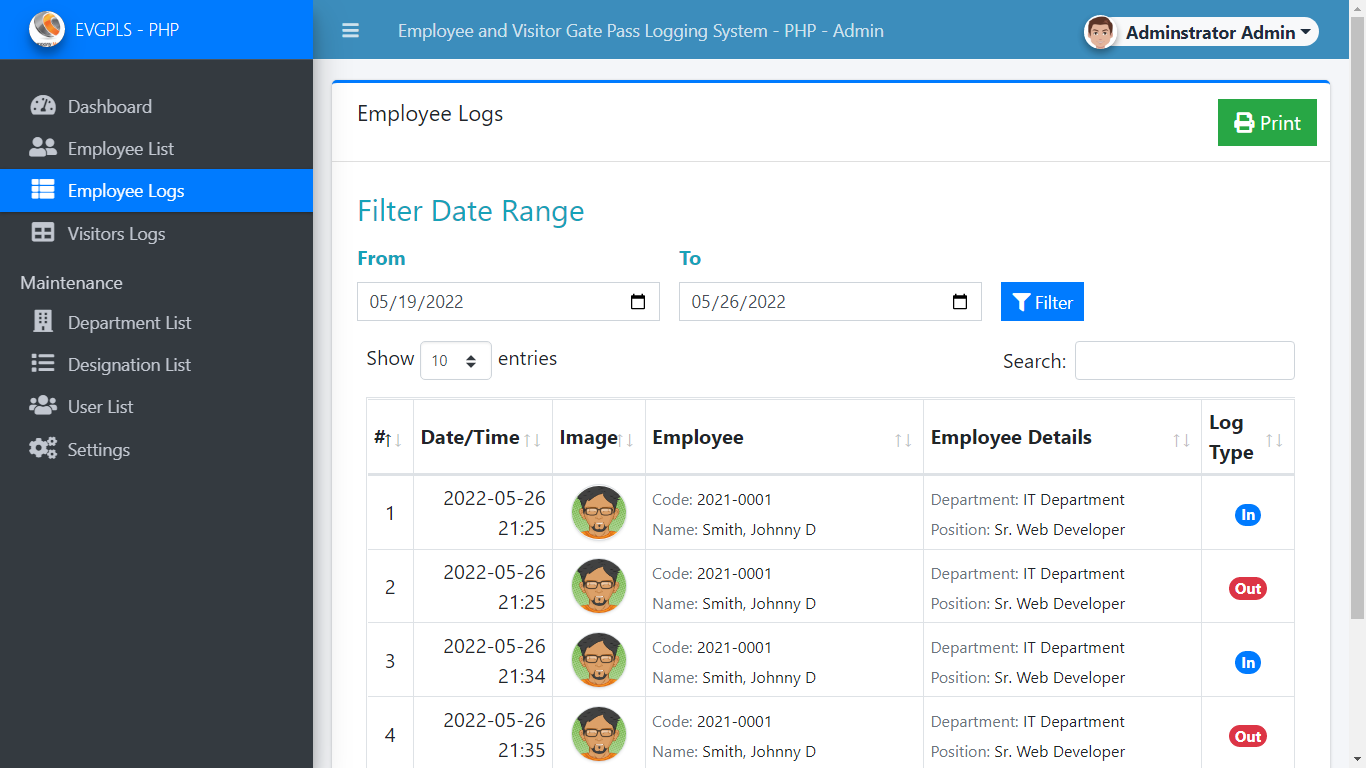Screen dimensions: 1366x768
Task: Sort table by Date/Time column
Action: (x=483, y=438)
